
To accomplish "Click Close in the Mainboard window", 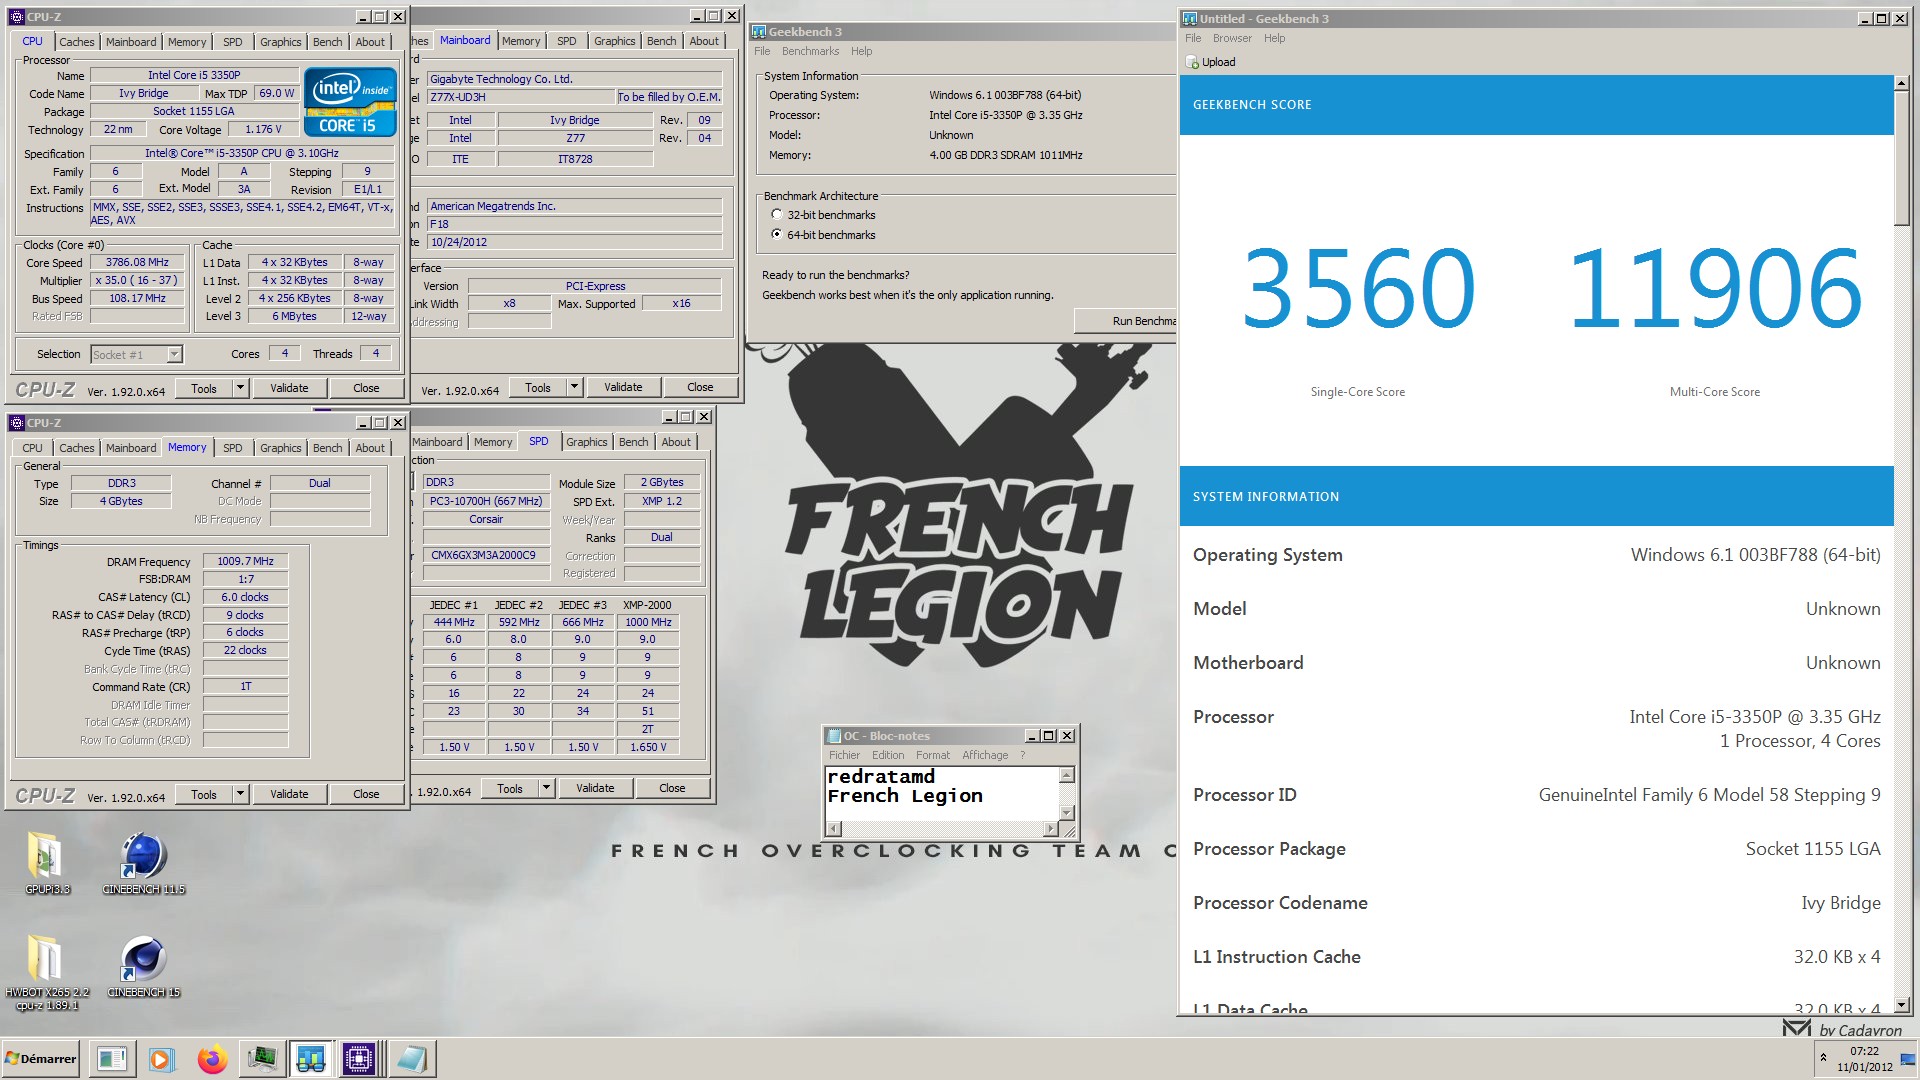I will click(700, 387).
